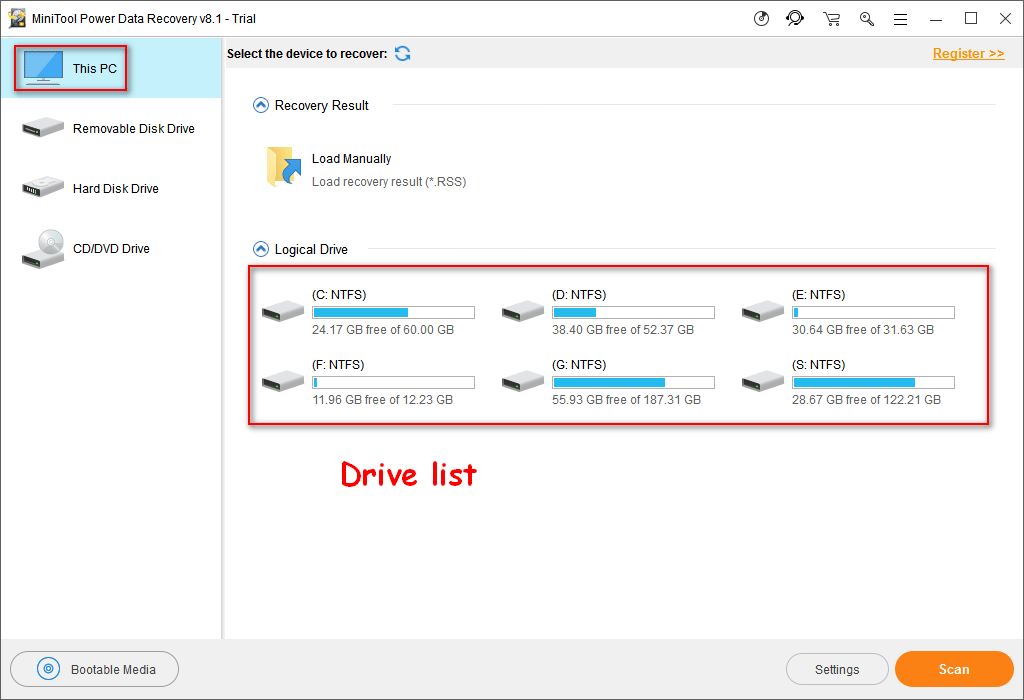
Task: Select the S: NTFS drive icon
Action: pyautogui.click(x=763, y=381)
